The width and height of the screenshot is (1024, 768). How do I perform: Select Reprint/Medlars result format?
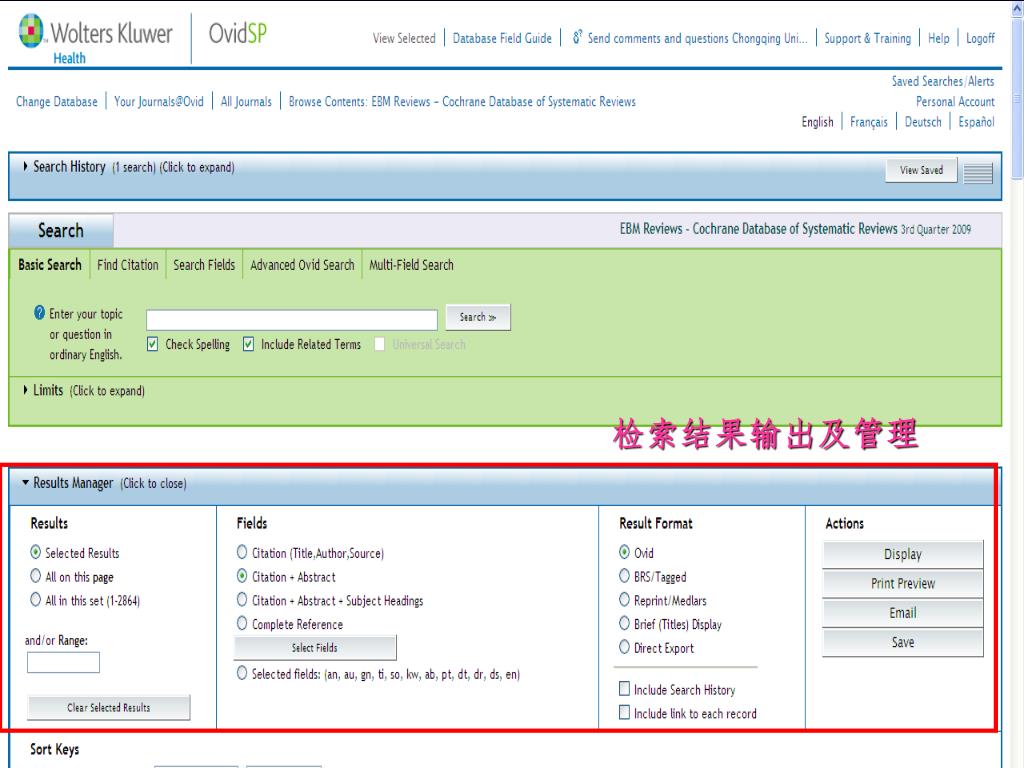[624, 600]
